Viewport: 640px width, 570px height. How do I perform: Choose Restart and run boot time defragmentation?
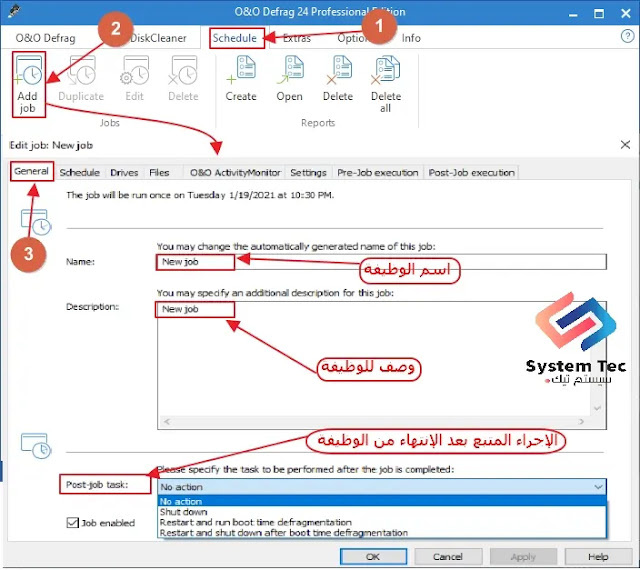point(382,522)
